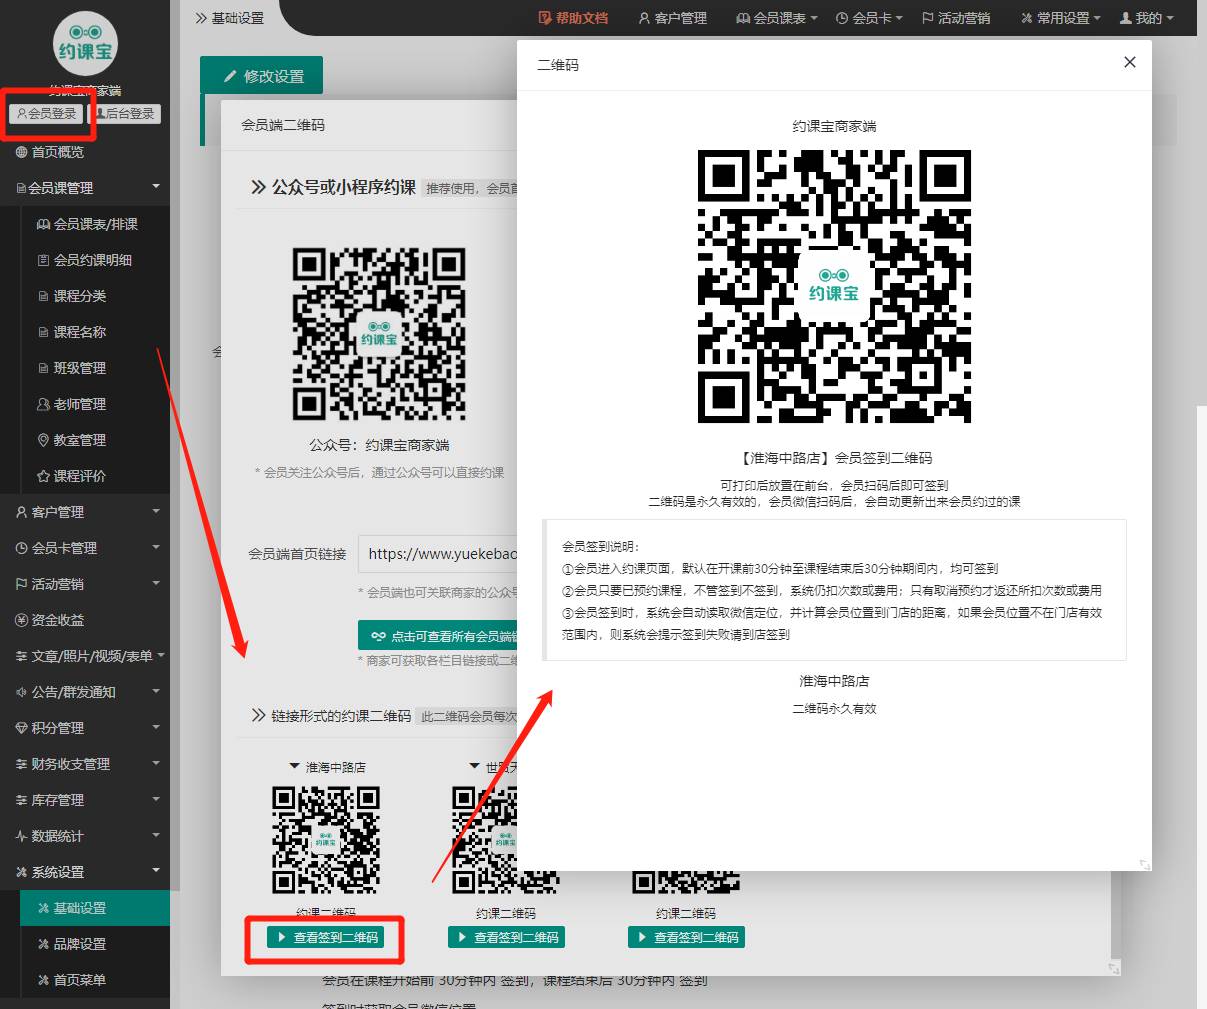Image resolution: width=1207 pixels, height=1009 pixels.
Task: Toggle the 淮海中路店 store caret
Action: pos(294,767)
